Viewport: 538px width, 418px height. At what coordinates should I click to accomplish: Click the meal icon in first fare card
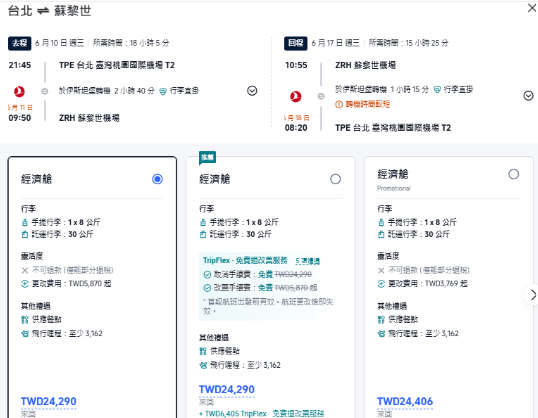click(x=25, y=320)
